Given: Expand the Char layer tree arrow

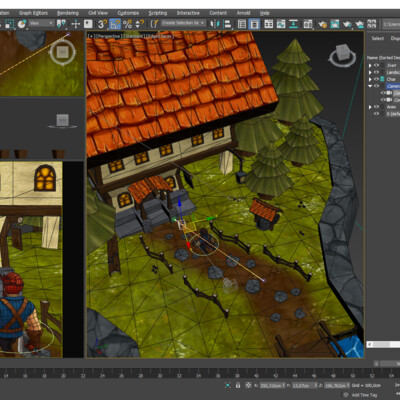Looking at the screenshot, I should tap(370, 79).
